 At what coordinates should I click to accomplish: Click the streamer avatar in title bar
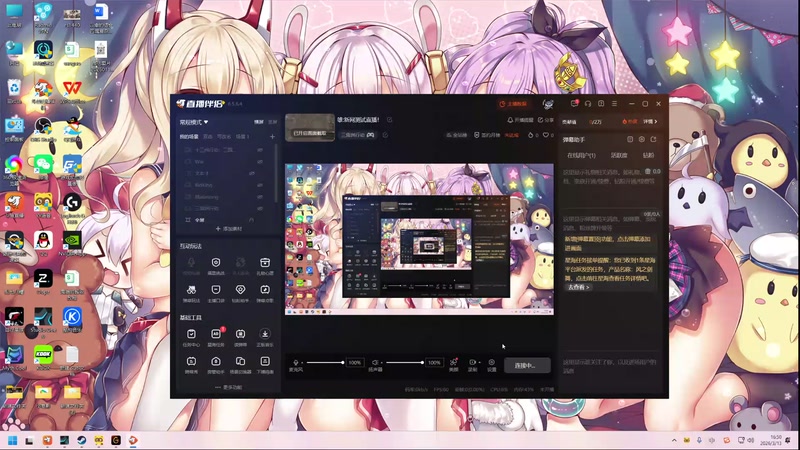pyautogui.click(x=548, y=104)
